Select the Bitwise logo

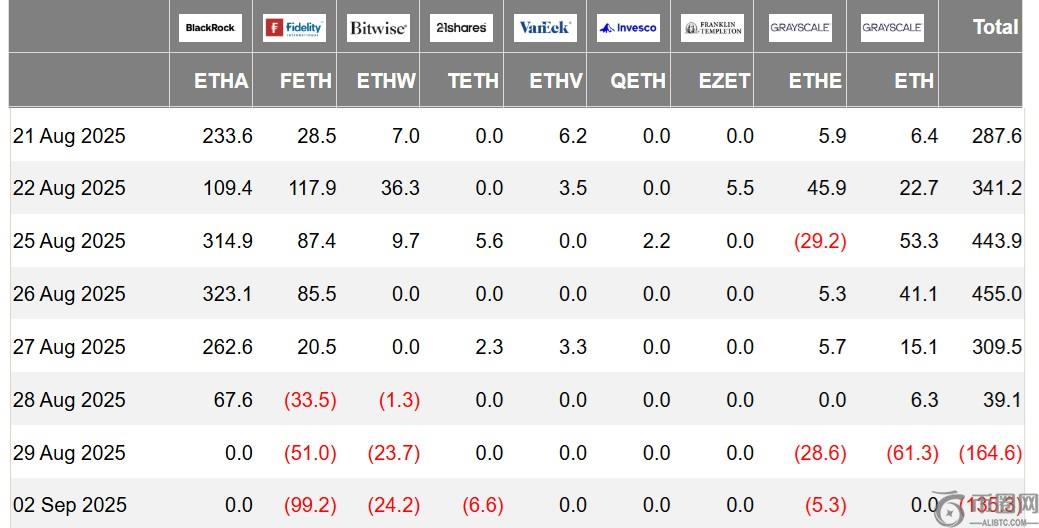378,28
